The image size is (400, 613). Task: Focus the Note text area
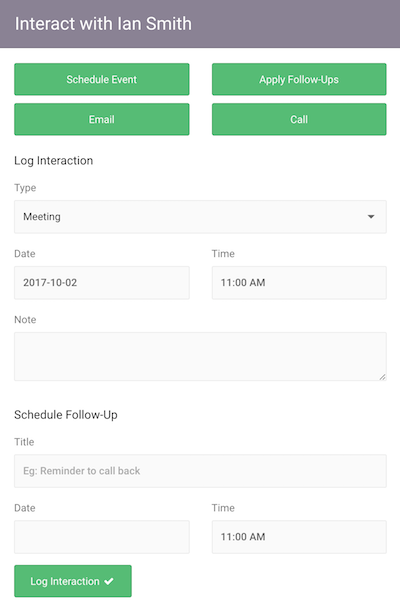click(x=200, y=357)
